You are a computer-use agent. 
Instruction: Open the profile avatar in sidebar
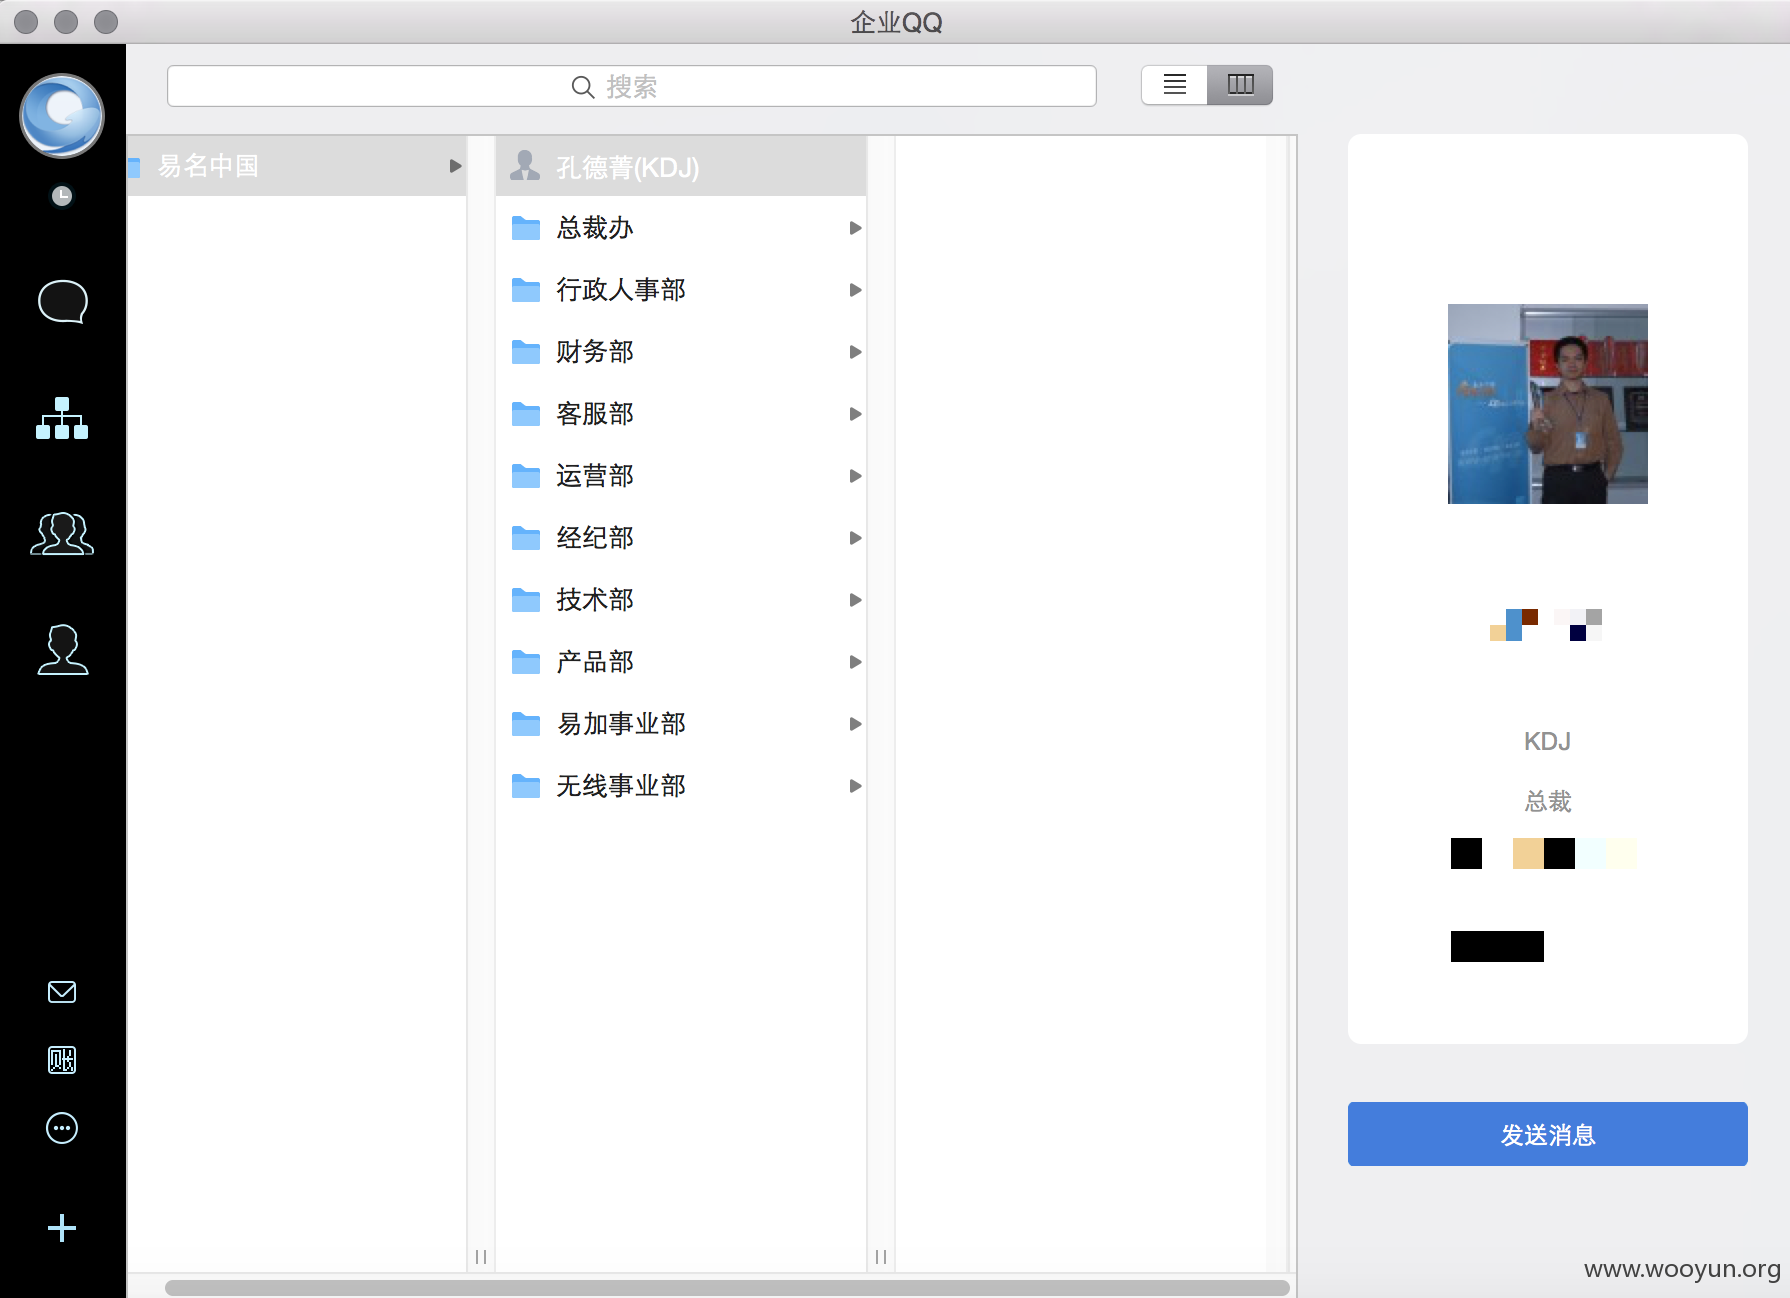click(62, 116)
